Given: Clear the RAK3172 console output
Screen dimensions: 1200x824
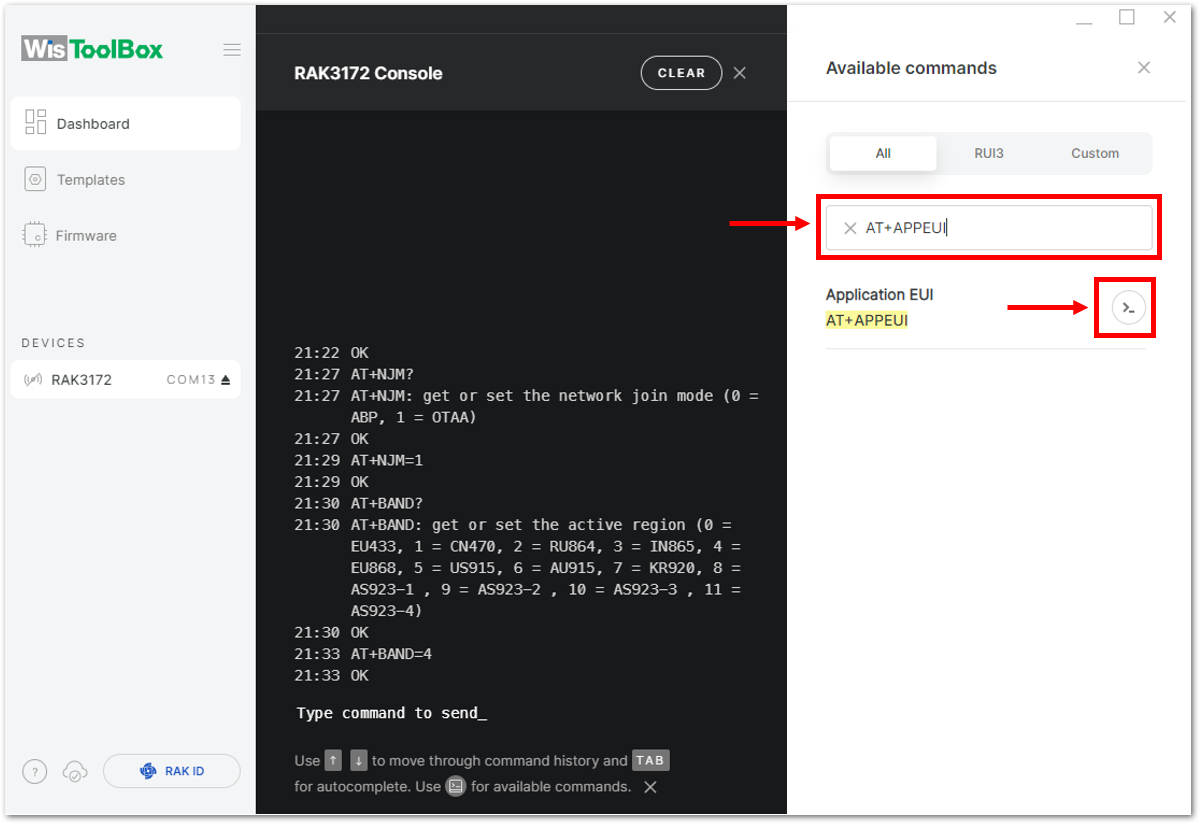Looking at the screenshot, I should pyautogui.click(x=681, y=73).
